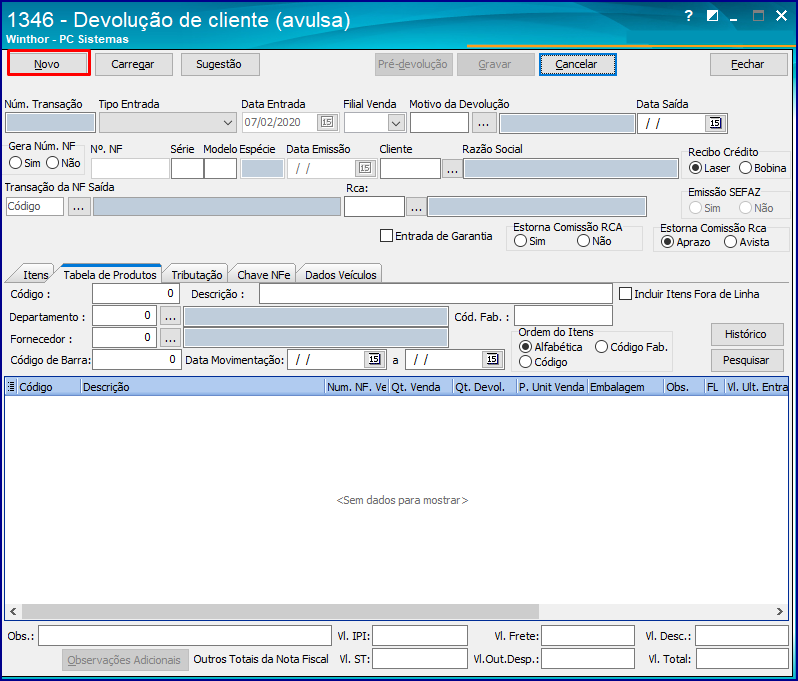798x681 pixels.
Task: Open the Departamento lookup ellipsis button
Action: point(170,316)
